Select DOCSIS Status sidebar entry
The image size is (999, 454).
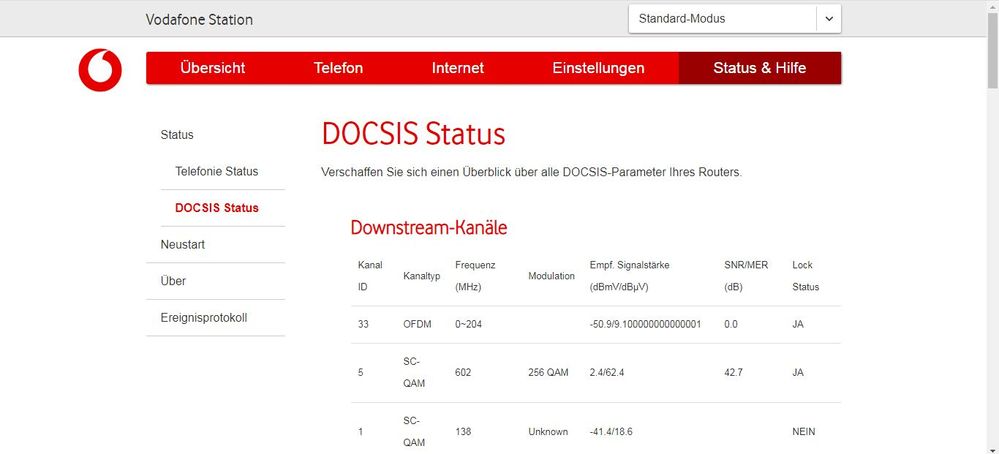217,208
